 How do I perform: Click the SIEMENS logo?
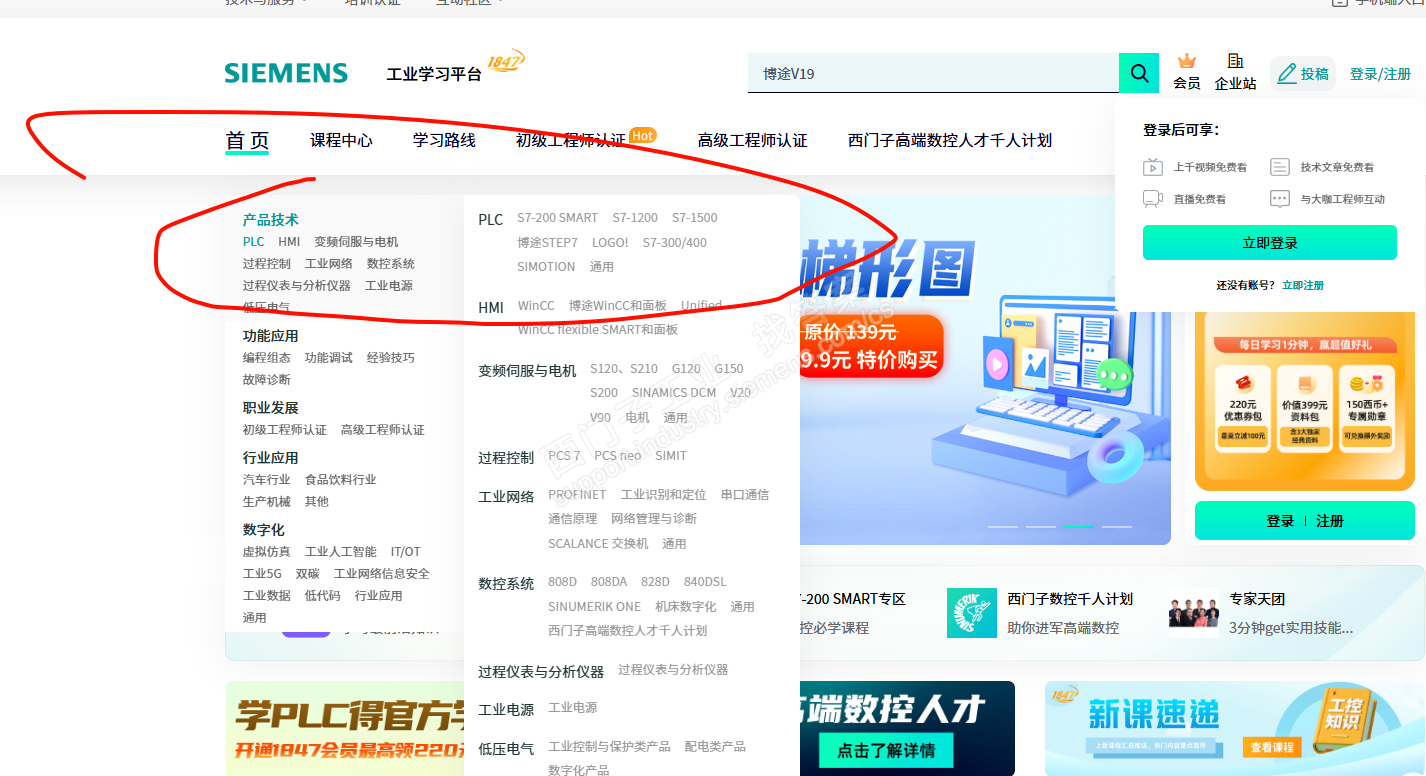tap(286, 73)
